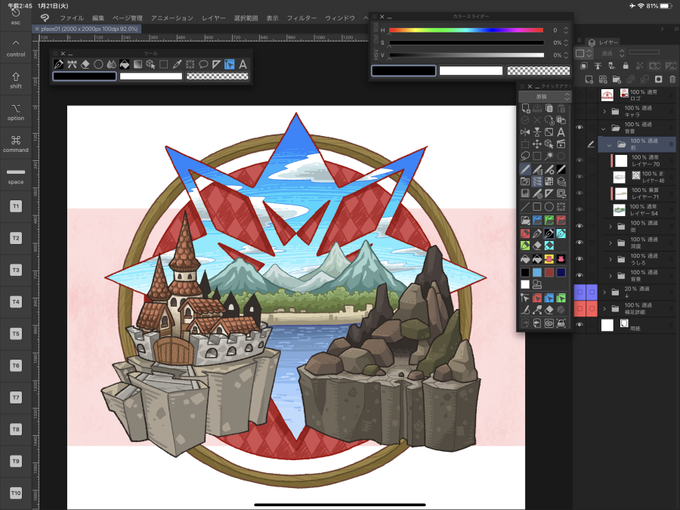Hide the レイヤー 70 layer via its eye
680x510 pixels.
tap(579, 160)
